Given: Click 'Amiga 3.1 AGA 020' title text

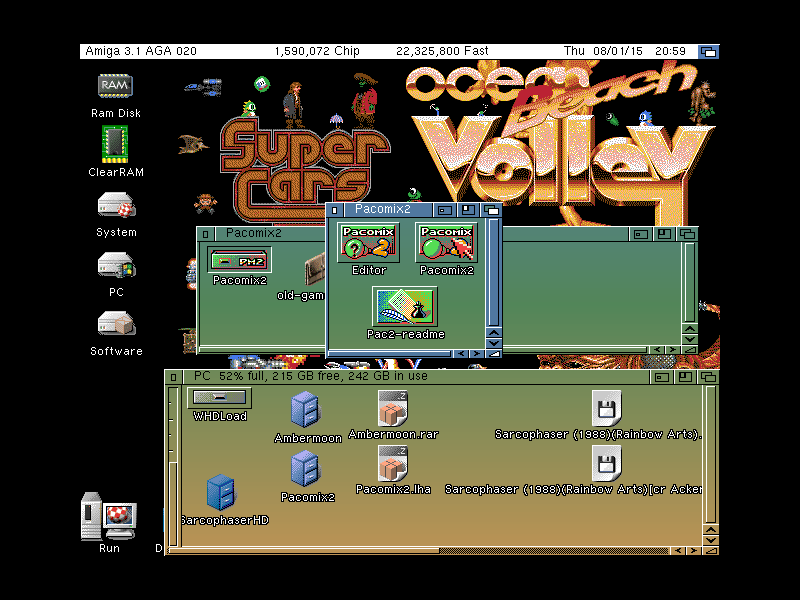Looking at the screenshot, I should pos(141,51).
